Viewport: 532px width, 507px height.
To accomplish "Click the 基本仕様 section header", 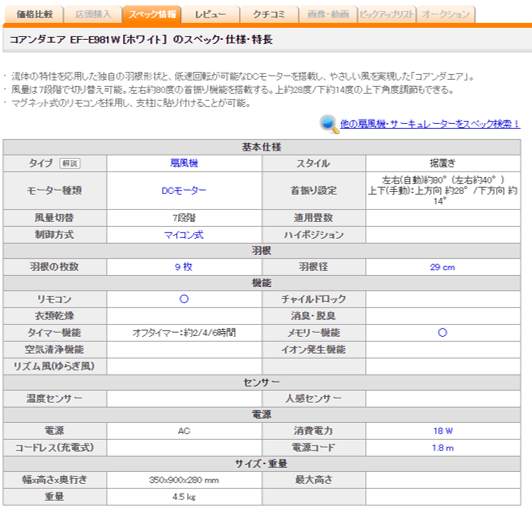I will click(262, 147).
